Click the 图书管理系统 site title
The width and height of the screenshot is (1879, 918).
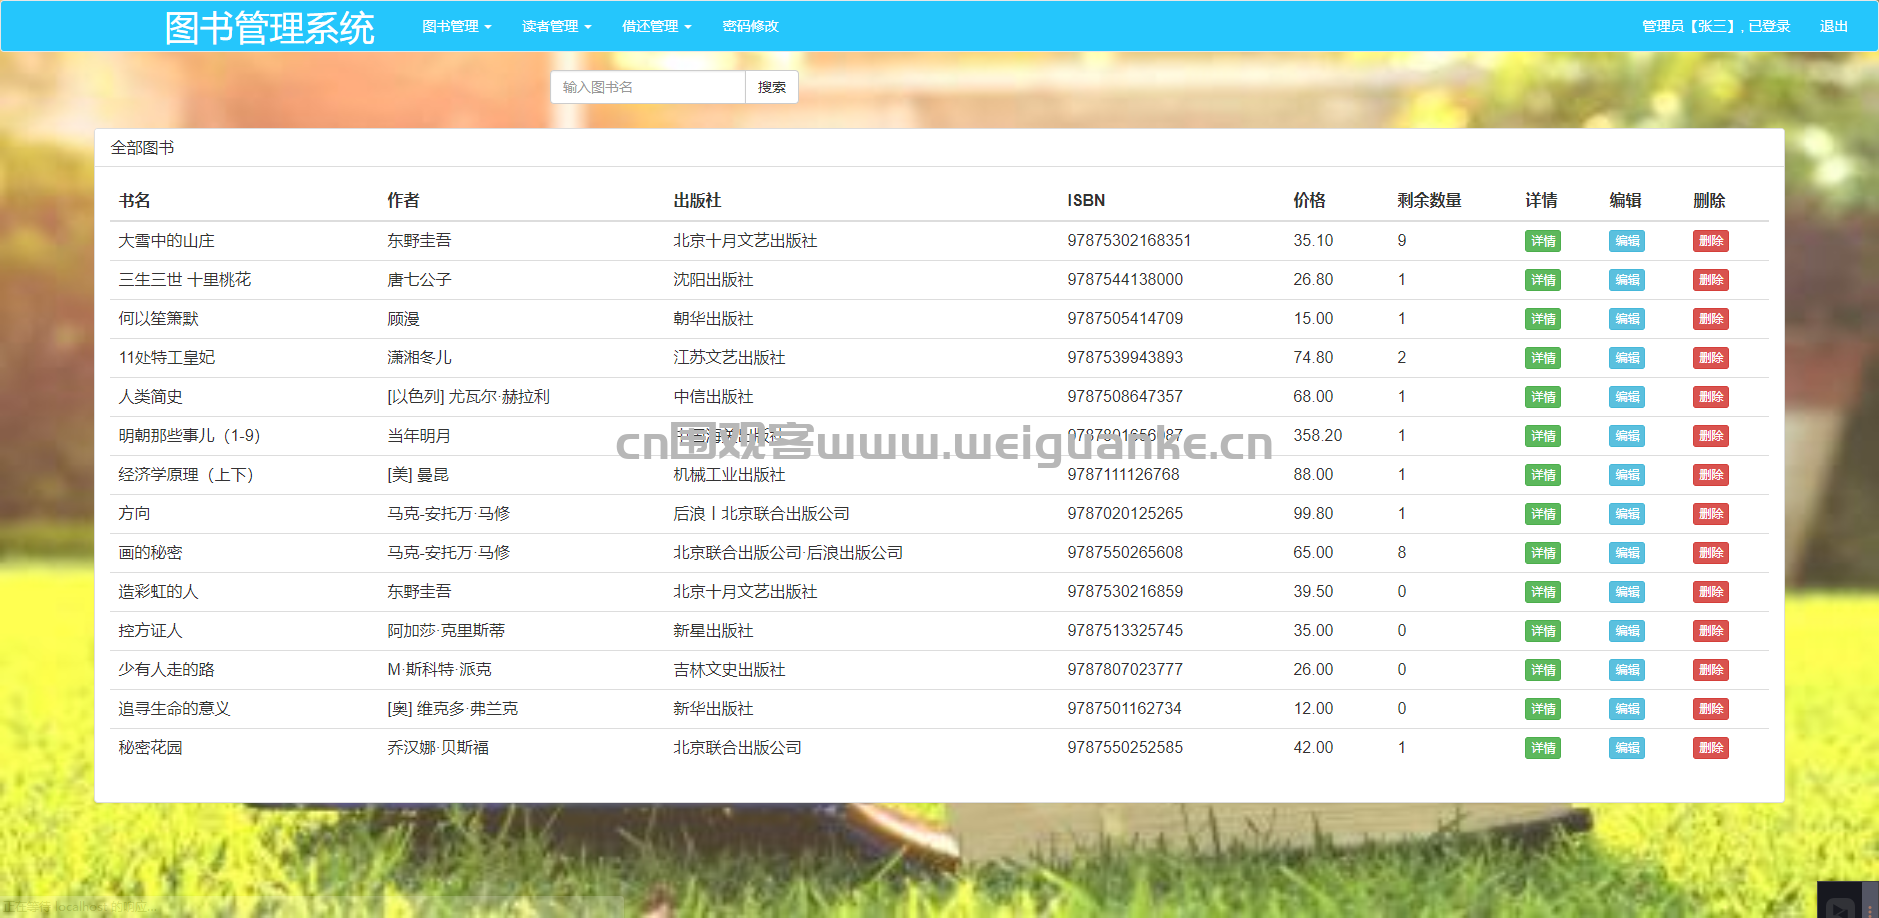pos(269,27)
